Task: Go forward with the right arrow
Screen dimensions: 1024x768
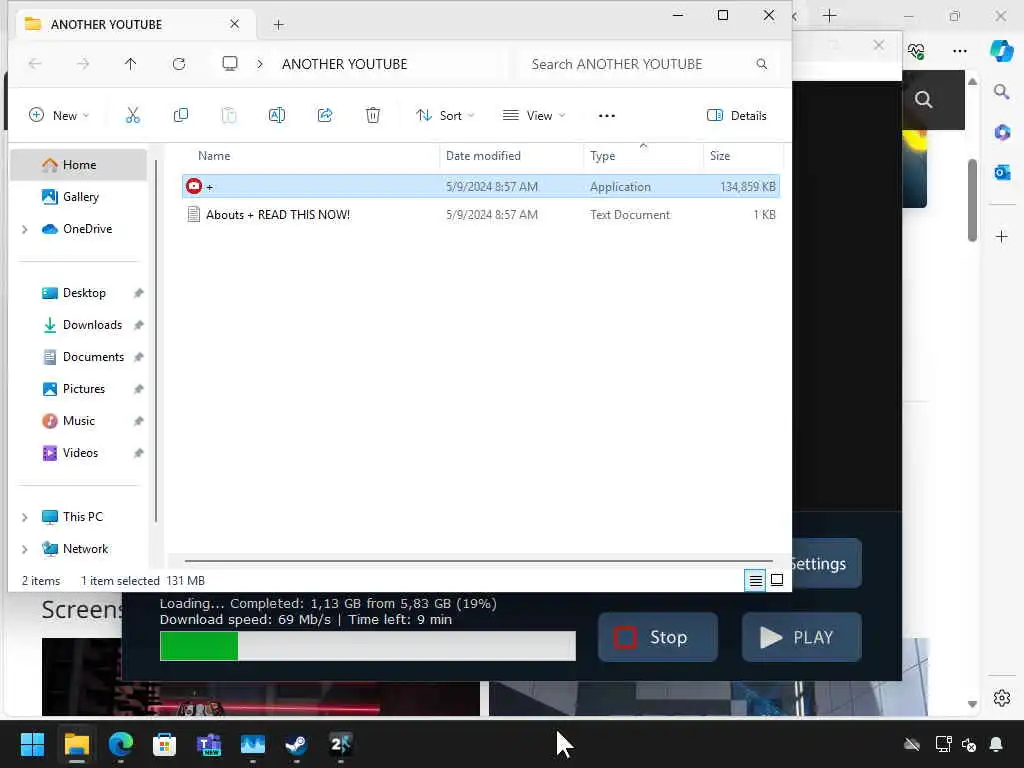Action: [x=83, y=63]
